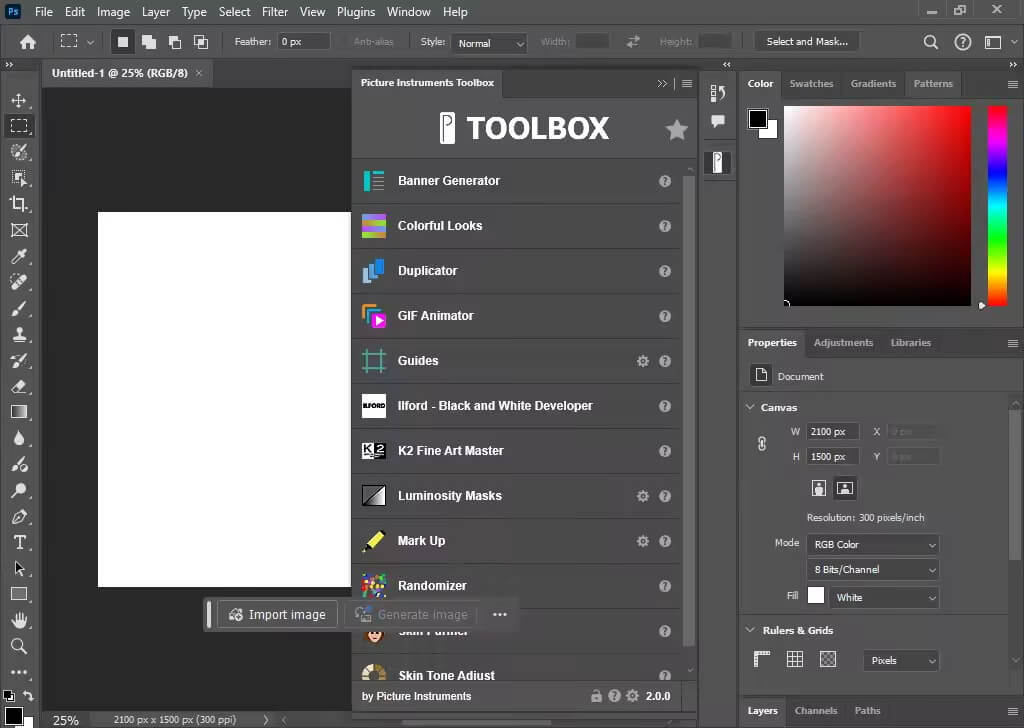Open Luminosity Masks settings gear

pyautogui.click(x=643, y=496)
